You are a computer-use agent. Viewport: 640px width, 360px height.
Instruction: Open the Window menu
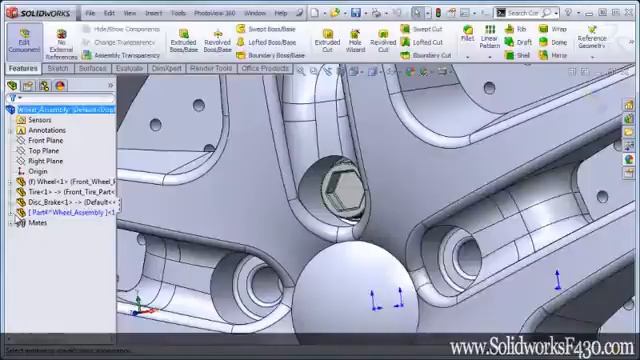click(255, 13)
